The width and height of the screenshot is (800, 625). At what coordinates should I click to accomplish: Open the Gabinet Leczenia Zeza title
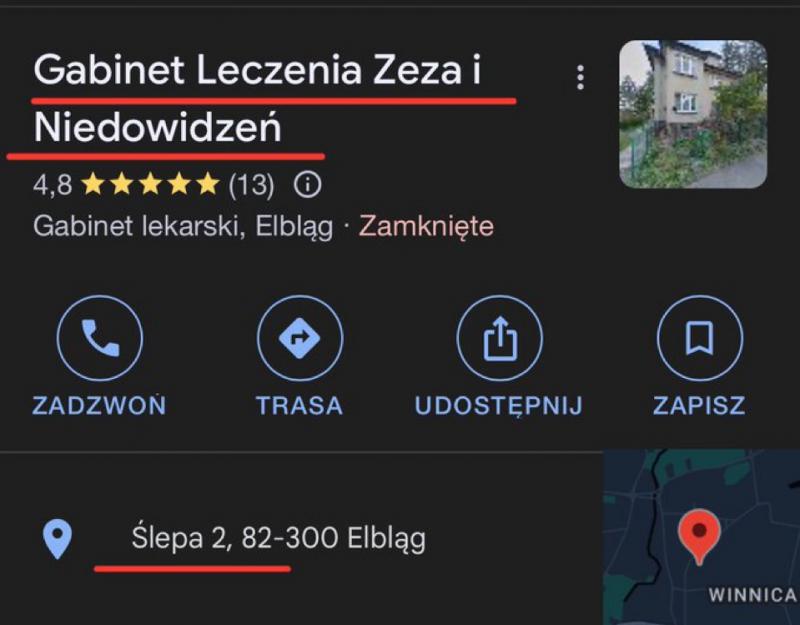[x=257, y=98]
